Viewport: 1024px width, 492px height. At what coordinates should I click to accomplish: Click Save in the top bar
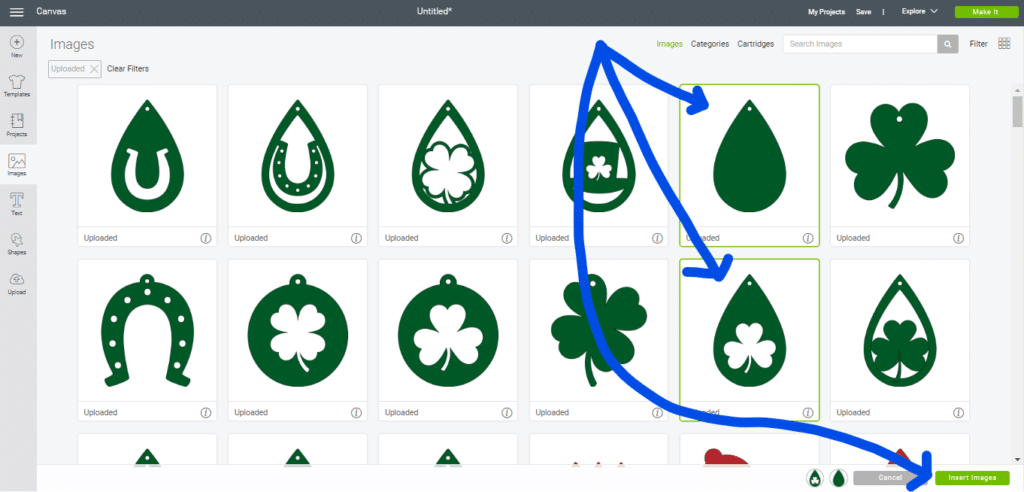point(863,12)
